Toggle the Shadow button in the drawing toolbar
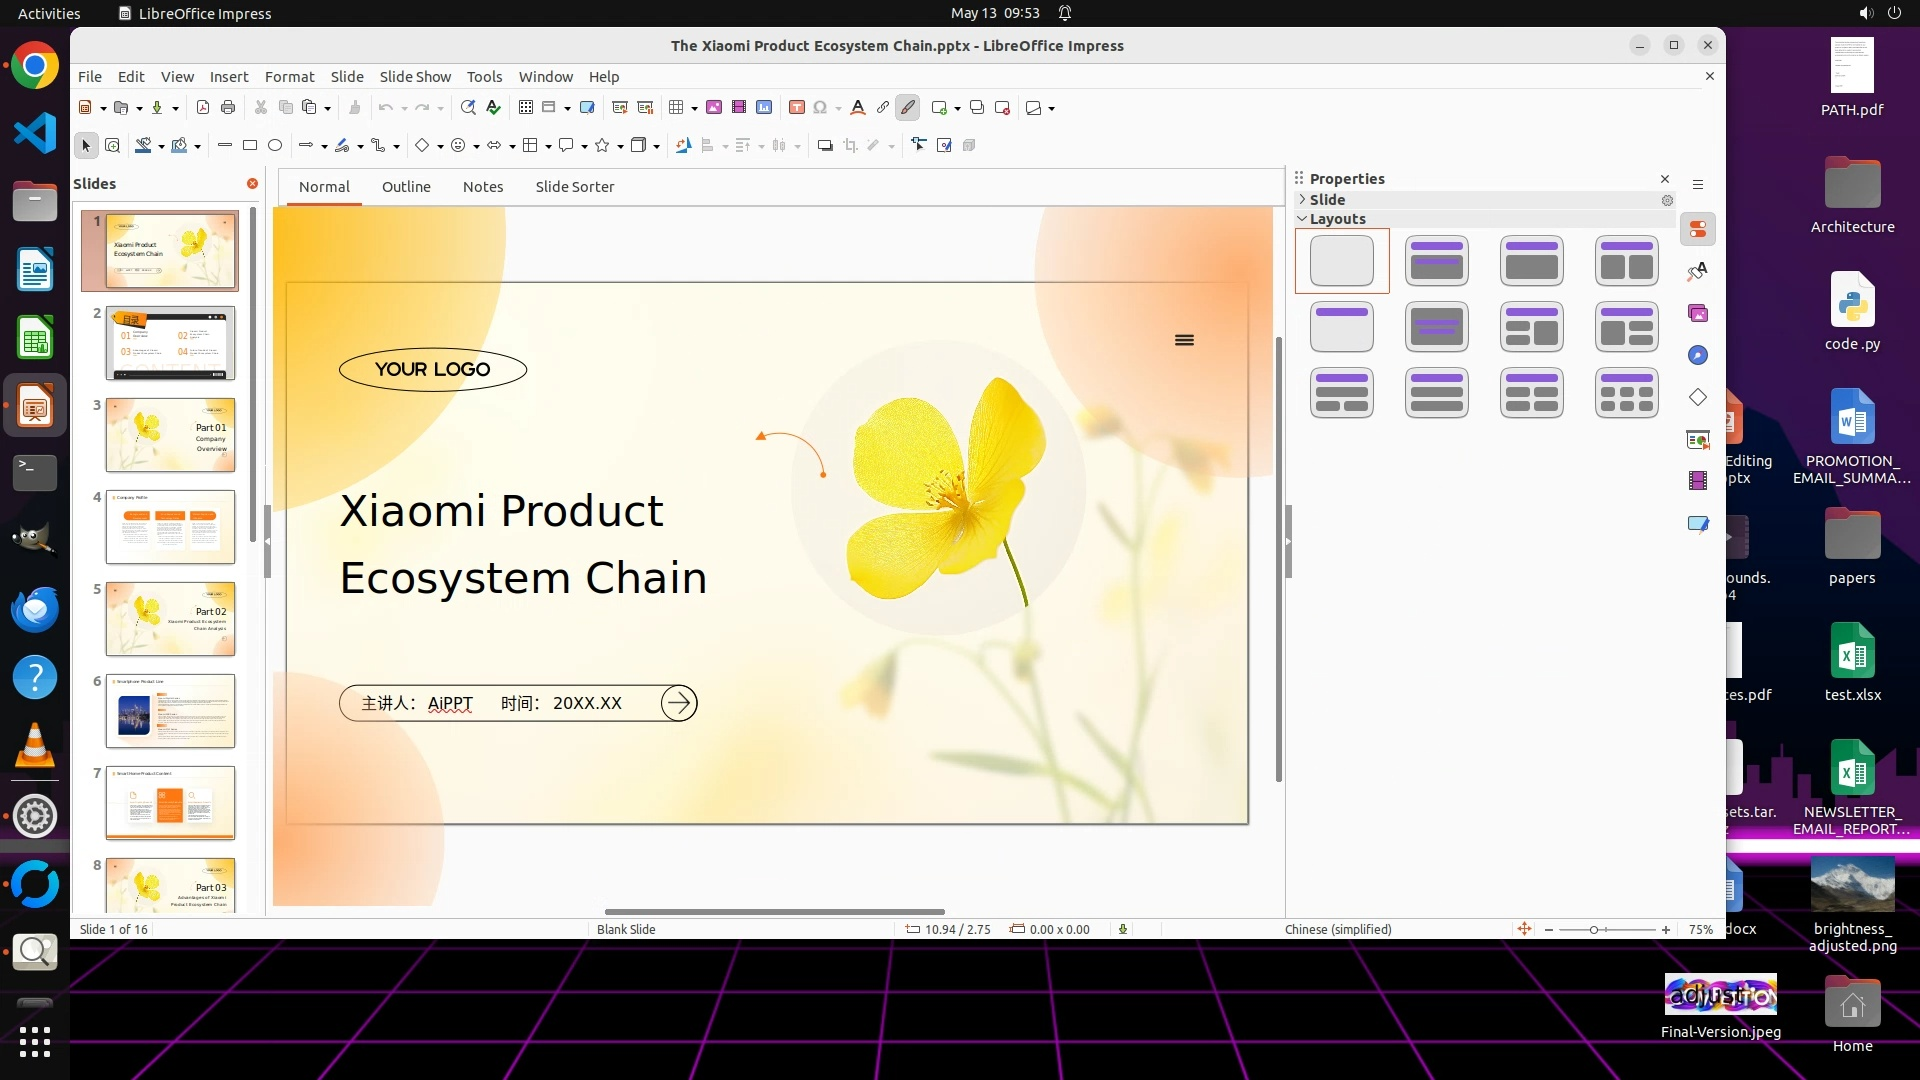 click(x=825, y=146)
